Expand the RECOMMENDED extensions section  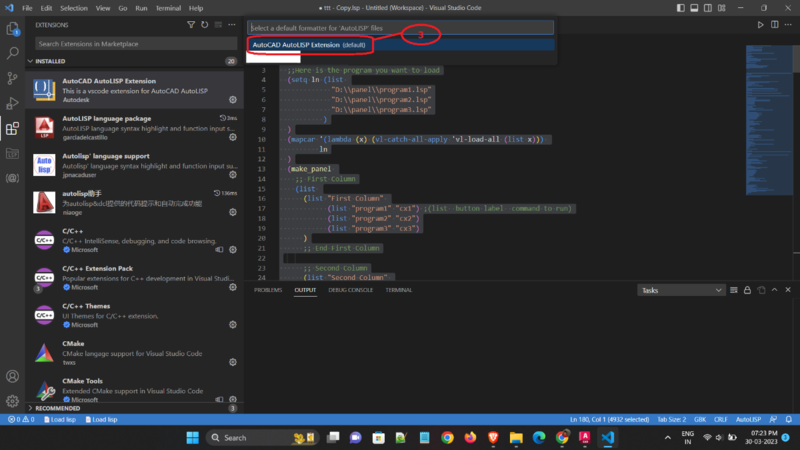(x=30, y=408)
